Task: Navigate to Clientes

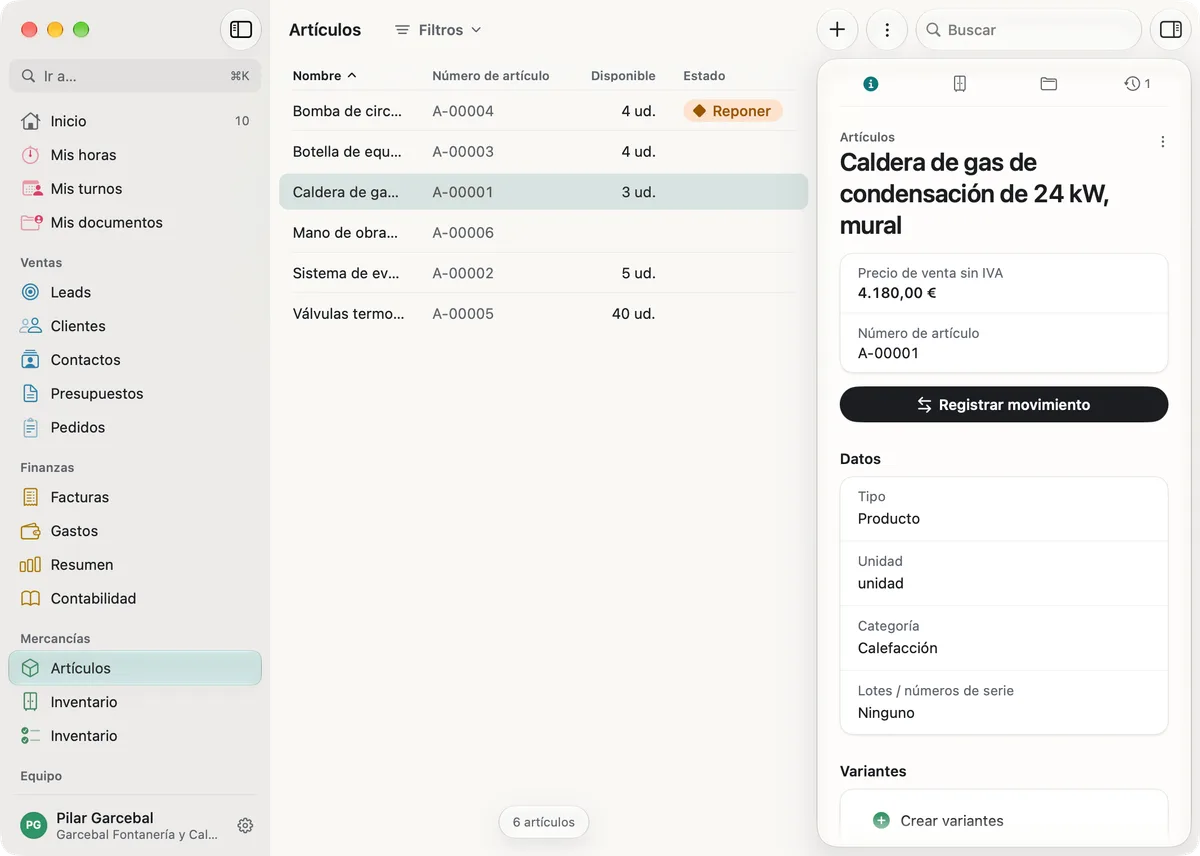Action: point(135,326)
